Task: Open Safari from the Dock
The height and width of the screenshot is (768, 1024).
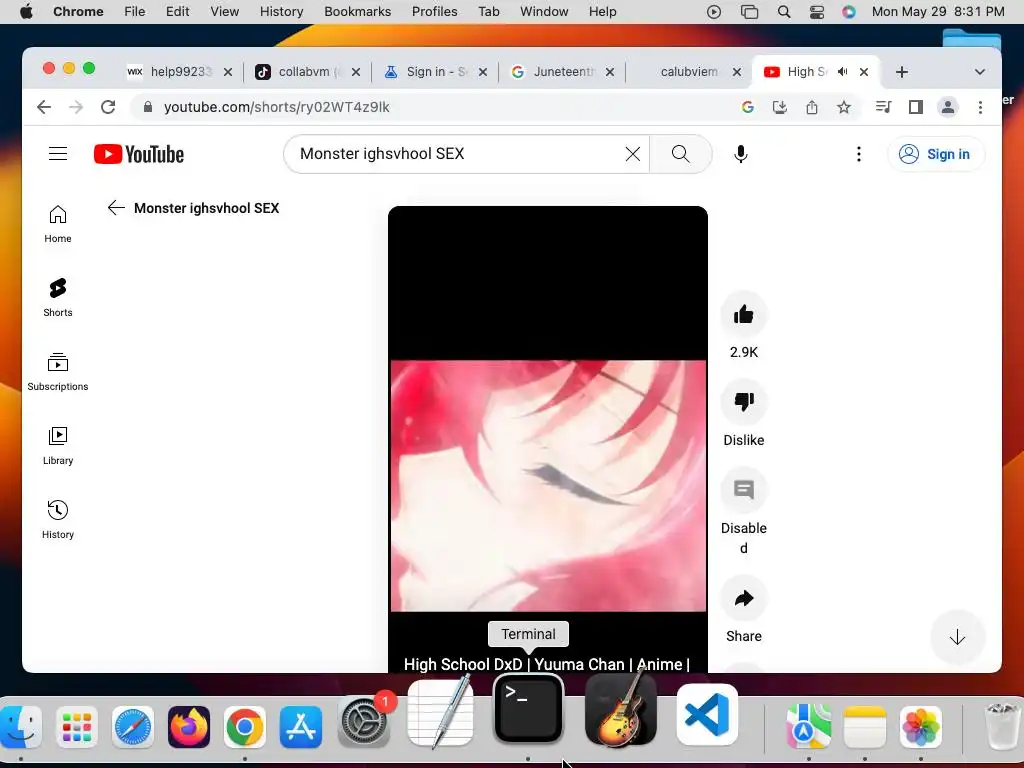Action: [x=133, y=726]
